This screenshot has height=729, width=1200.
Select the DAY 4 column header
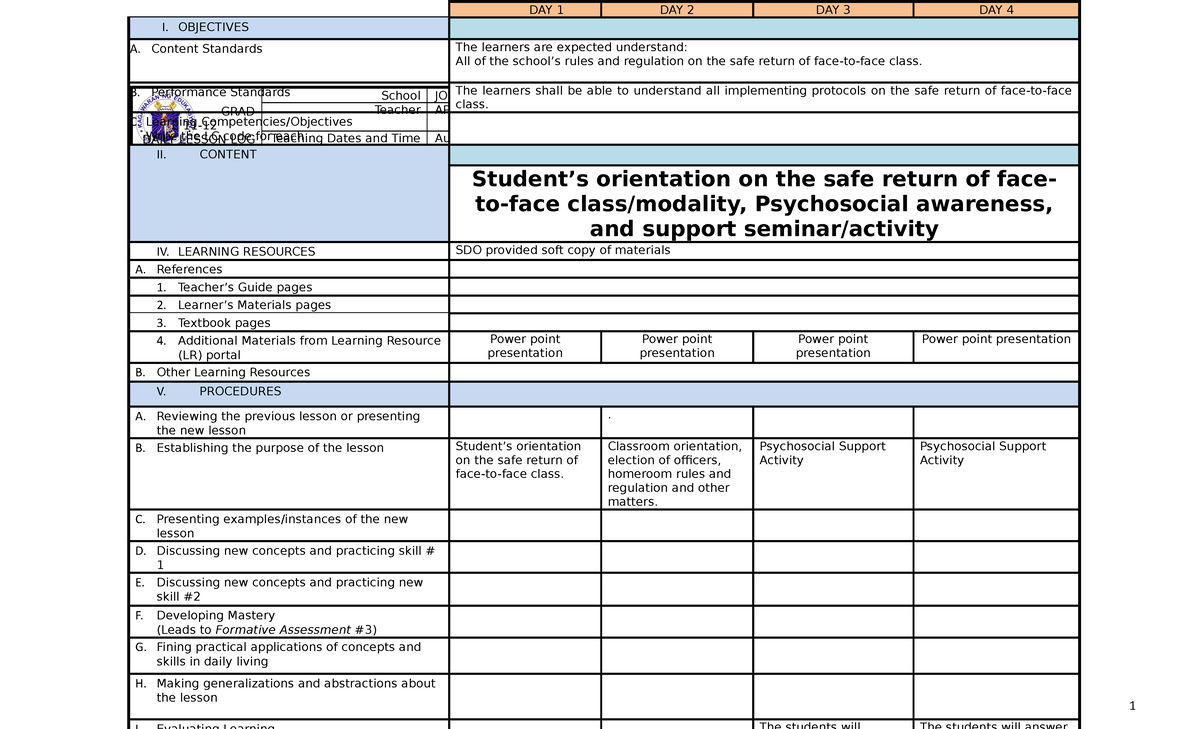[x=995, y=8]
